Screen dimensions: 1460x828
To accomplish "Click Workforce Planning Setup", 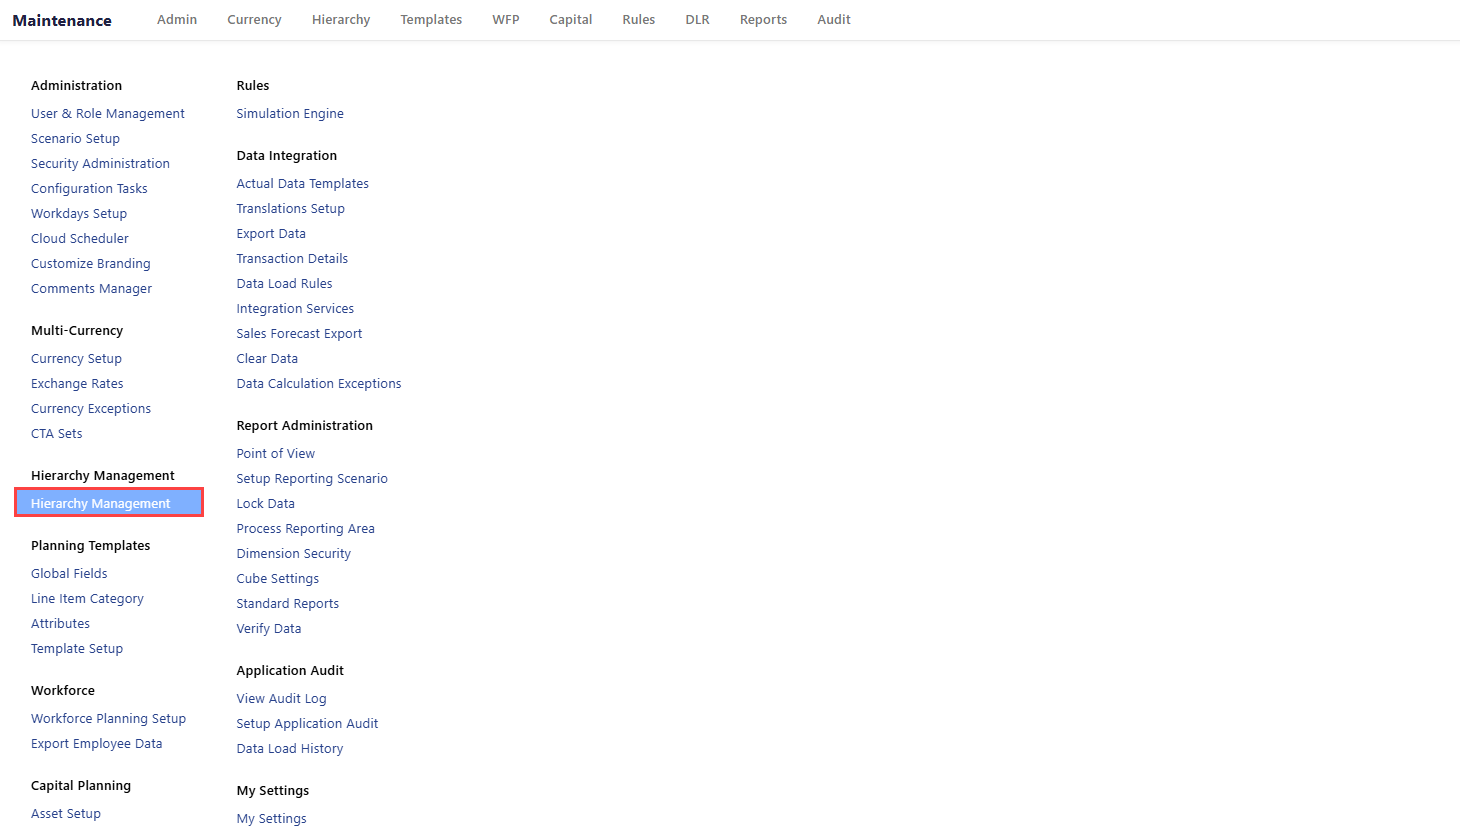I will (108, 718).
